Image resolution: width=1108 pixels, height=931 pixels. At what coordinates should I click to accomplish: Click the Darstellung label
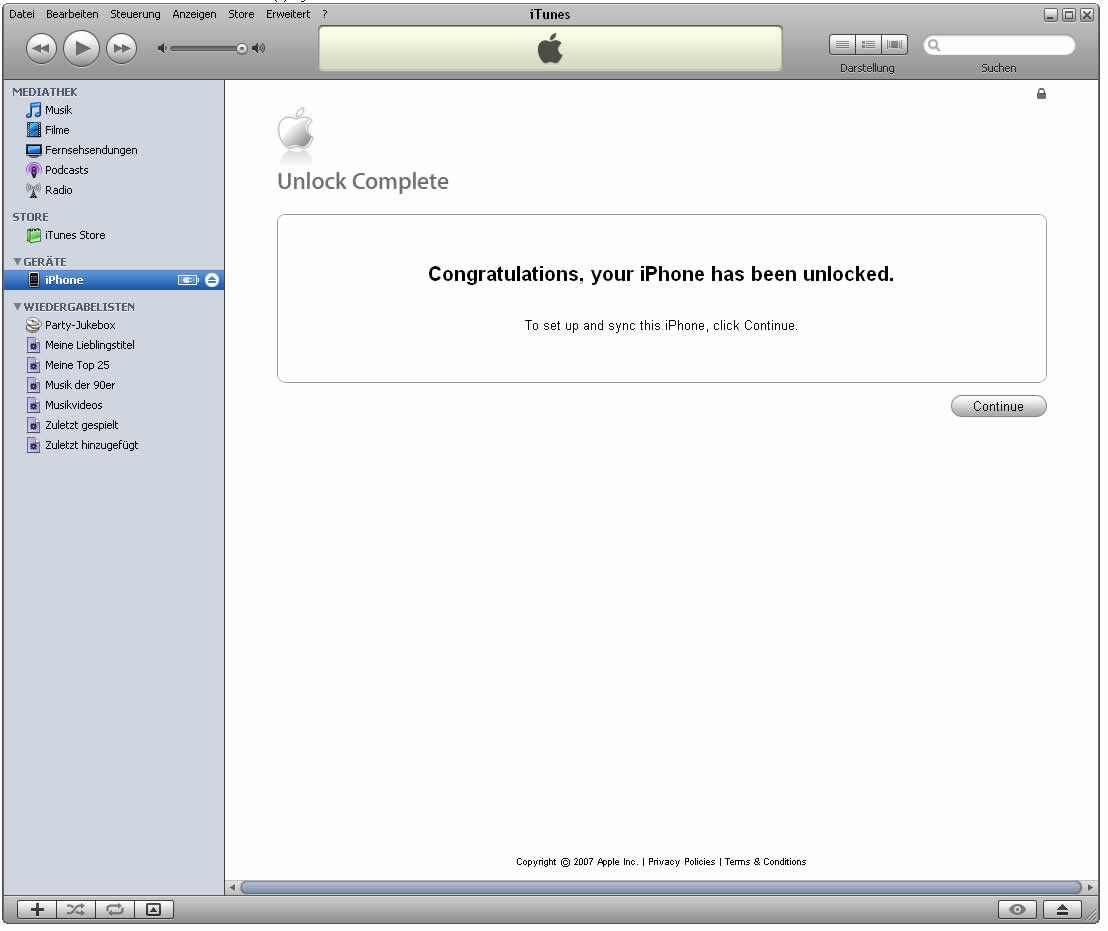pyautogui.click(x=867, y=69)
